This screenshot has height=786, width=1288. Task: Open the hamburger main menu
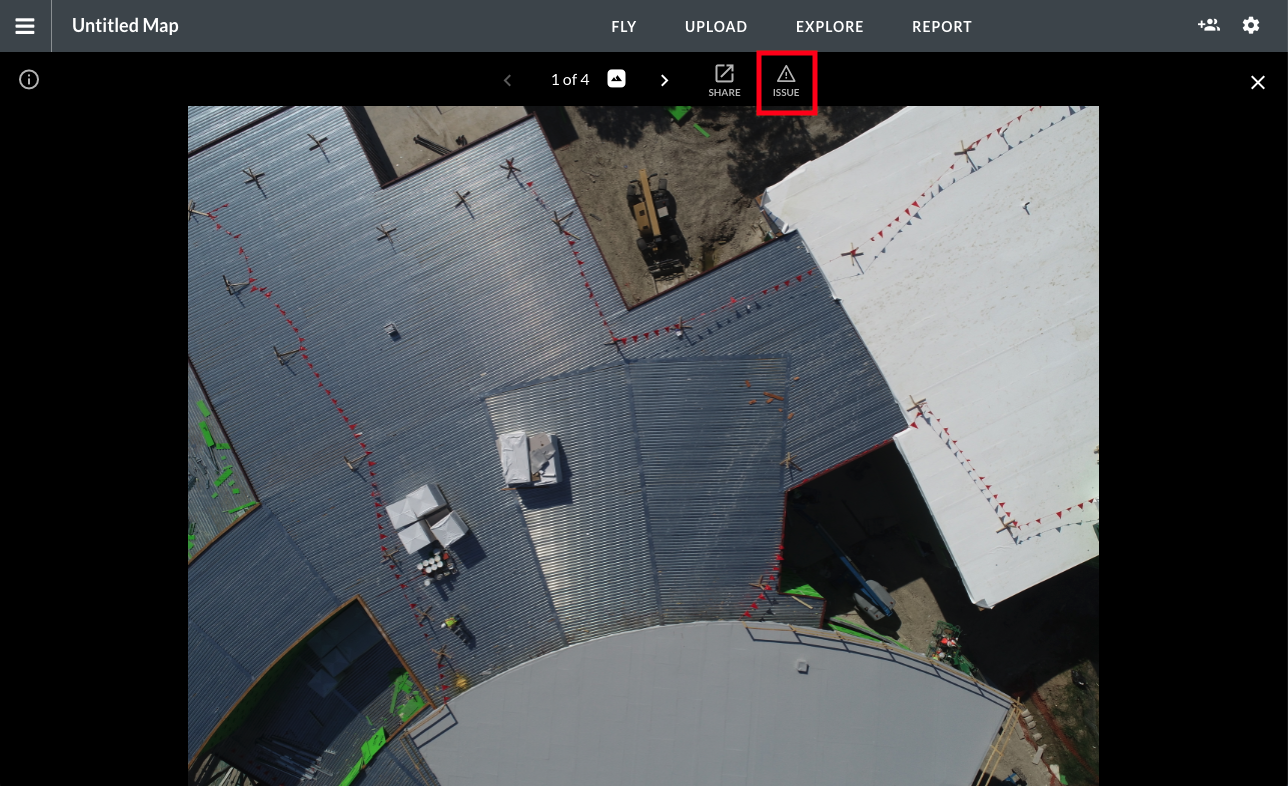[25, 26]
